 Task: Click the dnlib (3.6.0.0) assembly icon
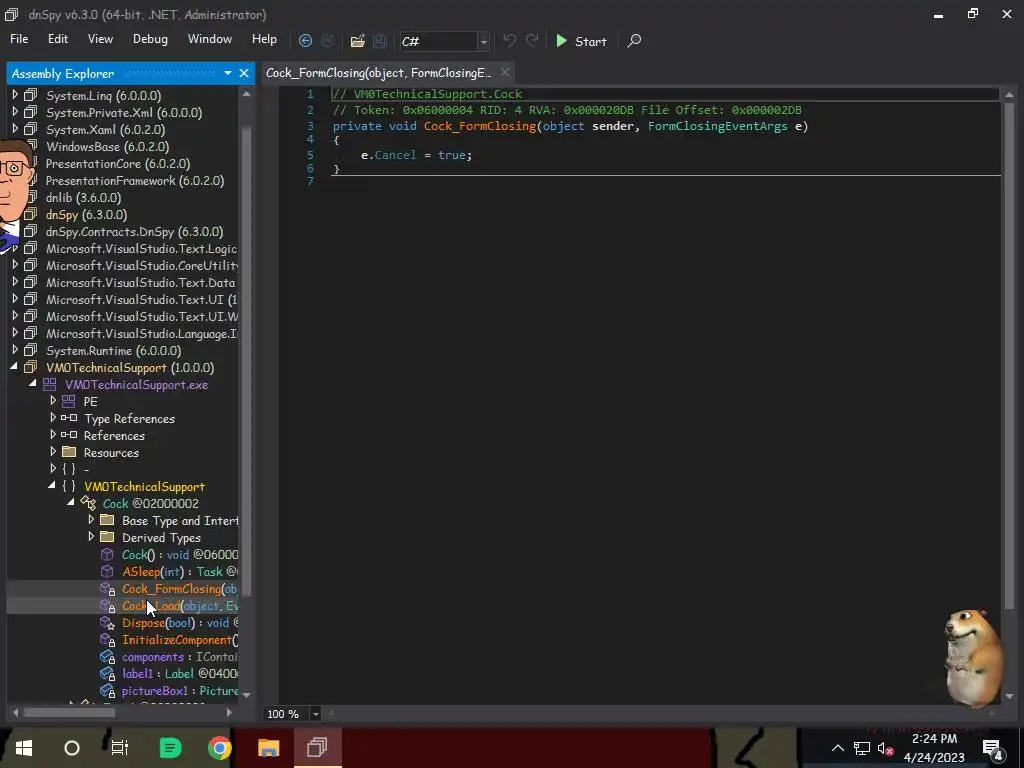(x=30, y=197)
